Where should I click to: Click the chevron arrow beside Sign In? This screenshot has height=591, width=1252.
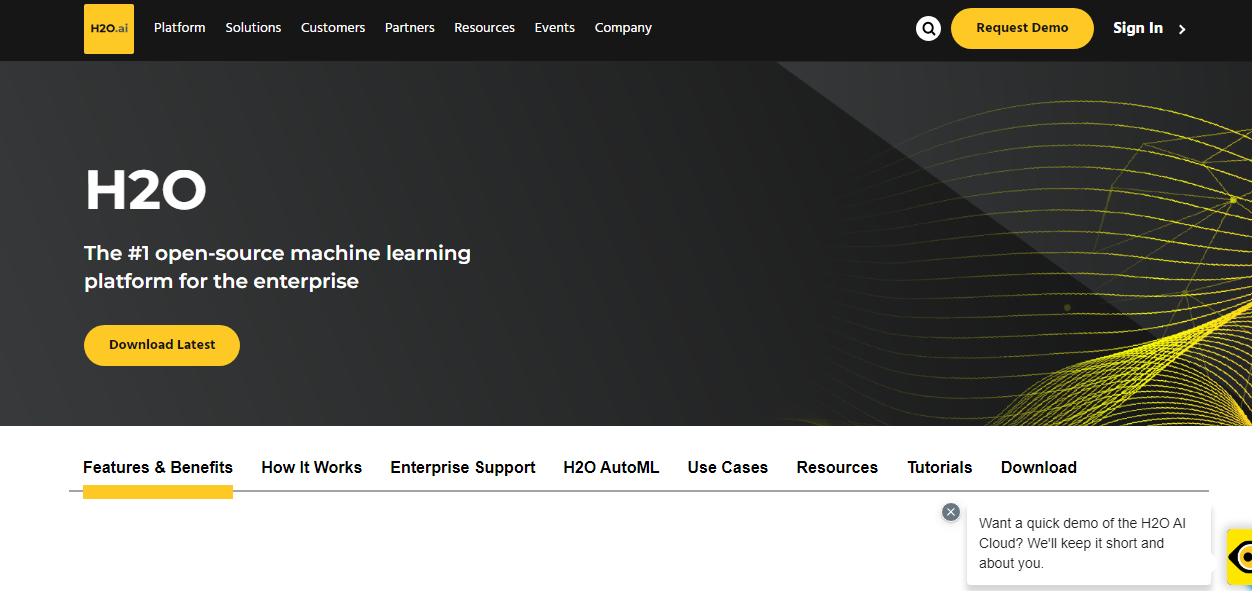[x=1182, y=29]
